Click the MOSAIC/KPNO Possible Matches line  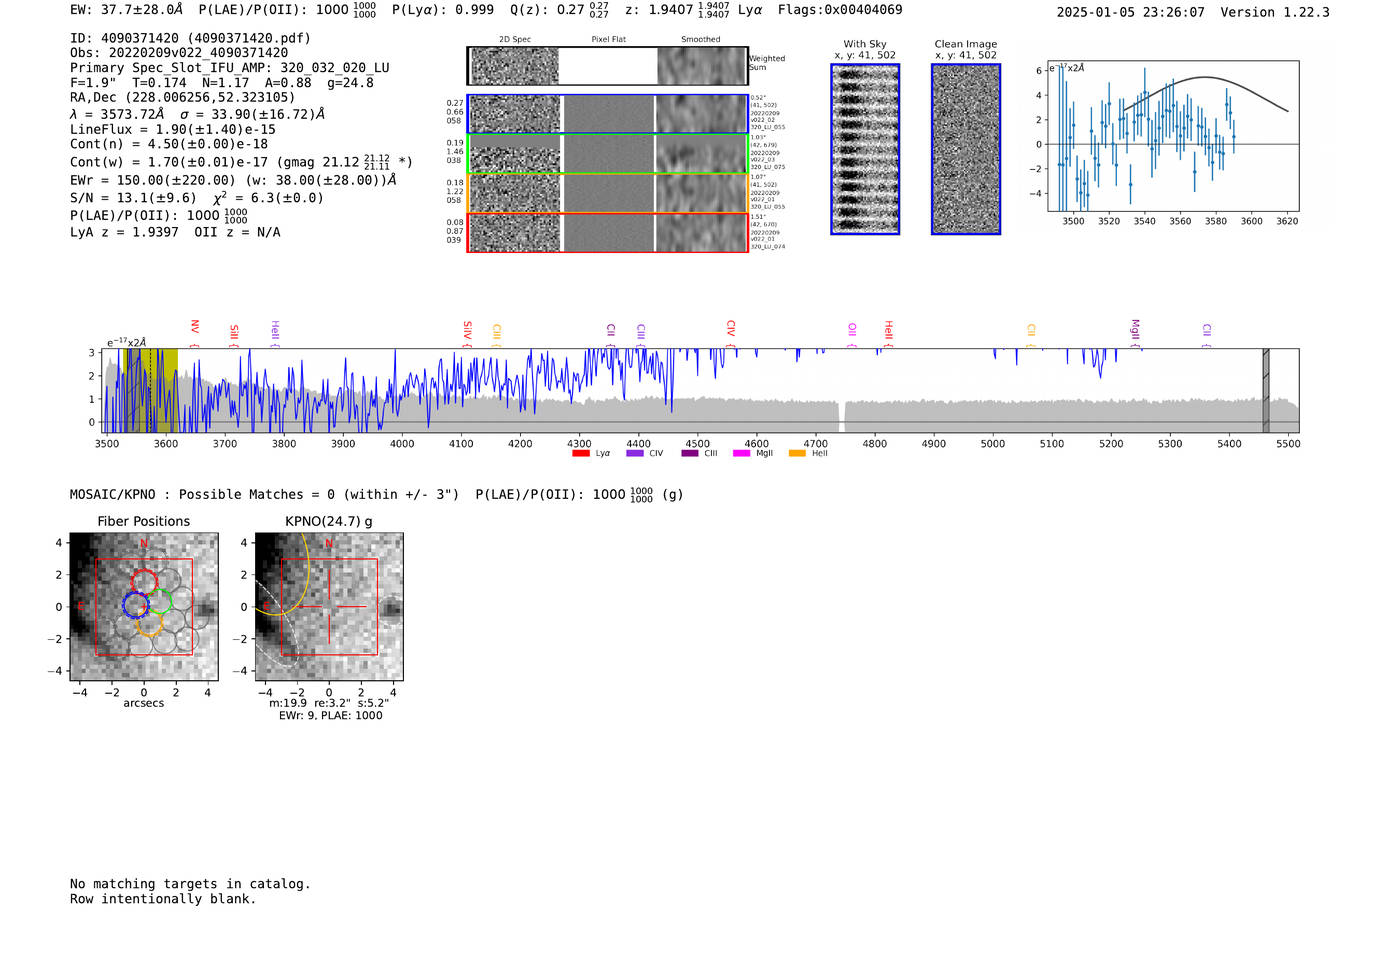point(377,494)
